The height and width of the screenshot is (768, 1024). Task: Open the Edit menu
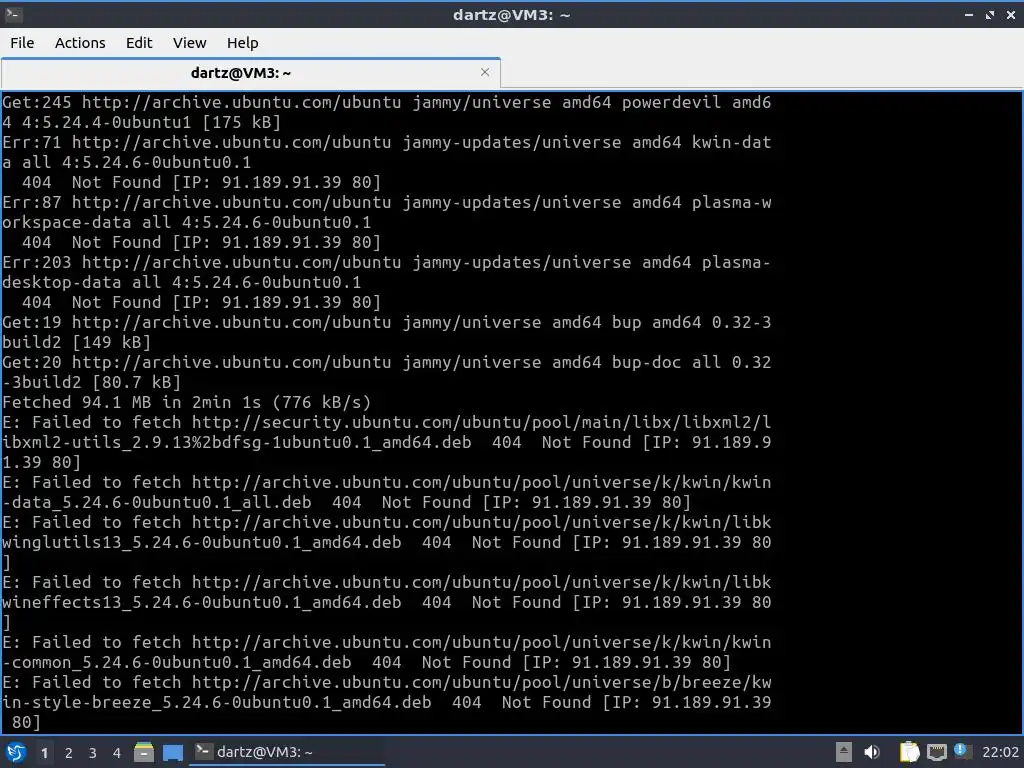tap(138, 43)
